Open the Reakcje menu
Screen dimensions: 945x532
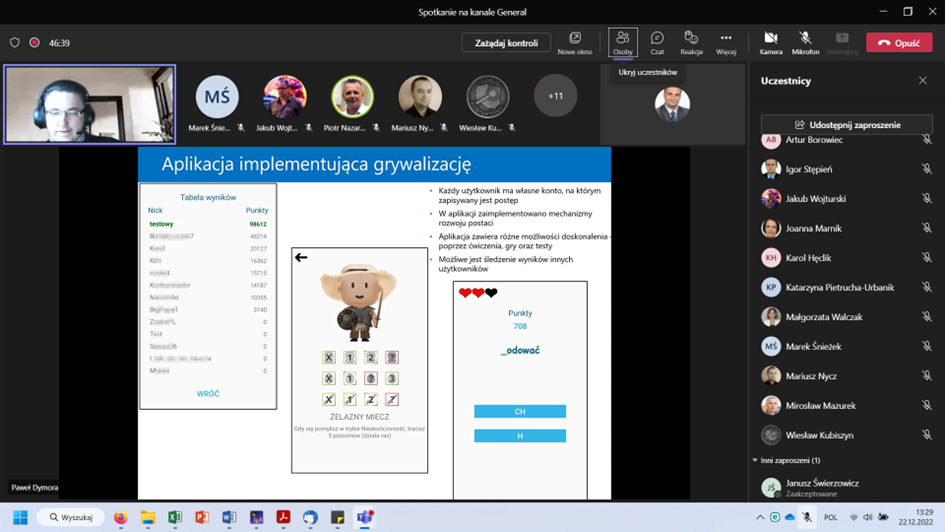pyautogui.click(x=691, y=42)
